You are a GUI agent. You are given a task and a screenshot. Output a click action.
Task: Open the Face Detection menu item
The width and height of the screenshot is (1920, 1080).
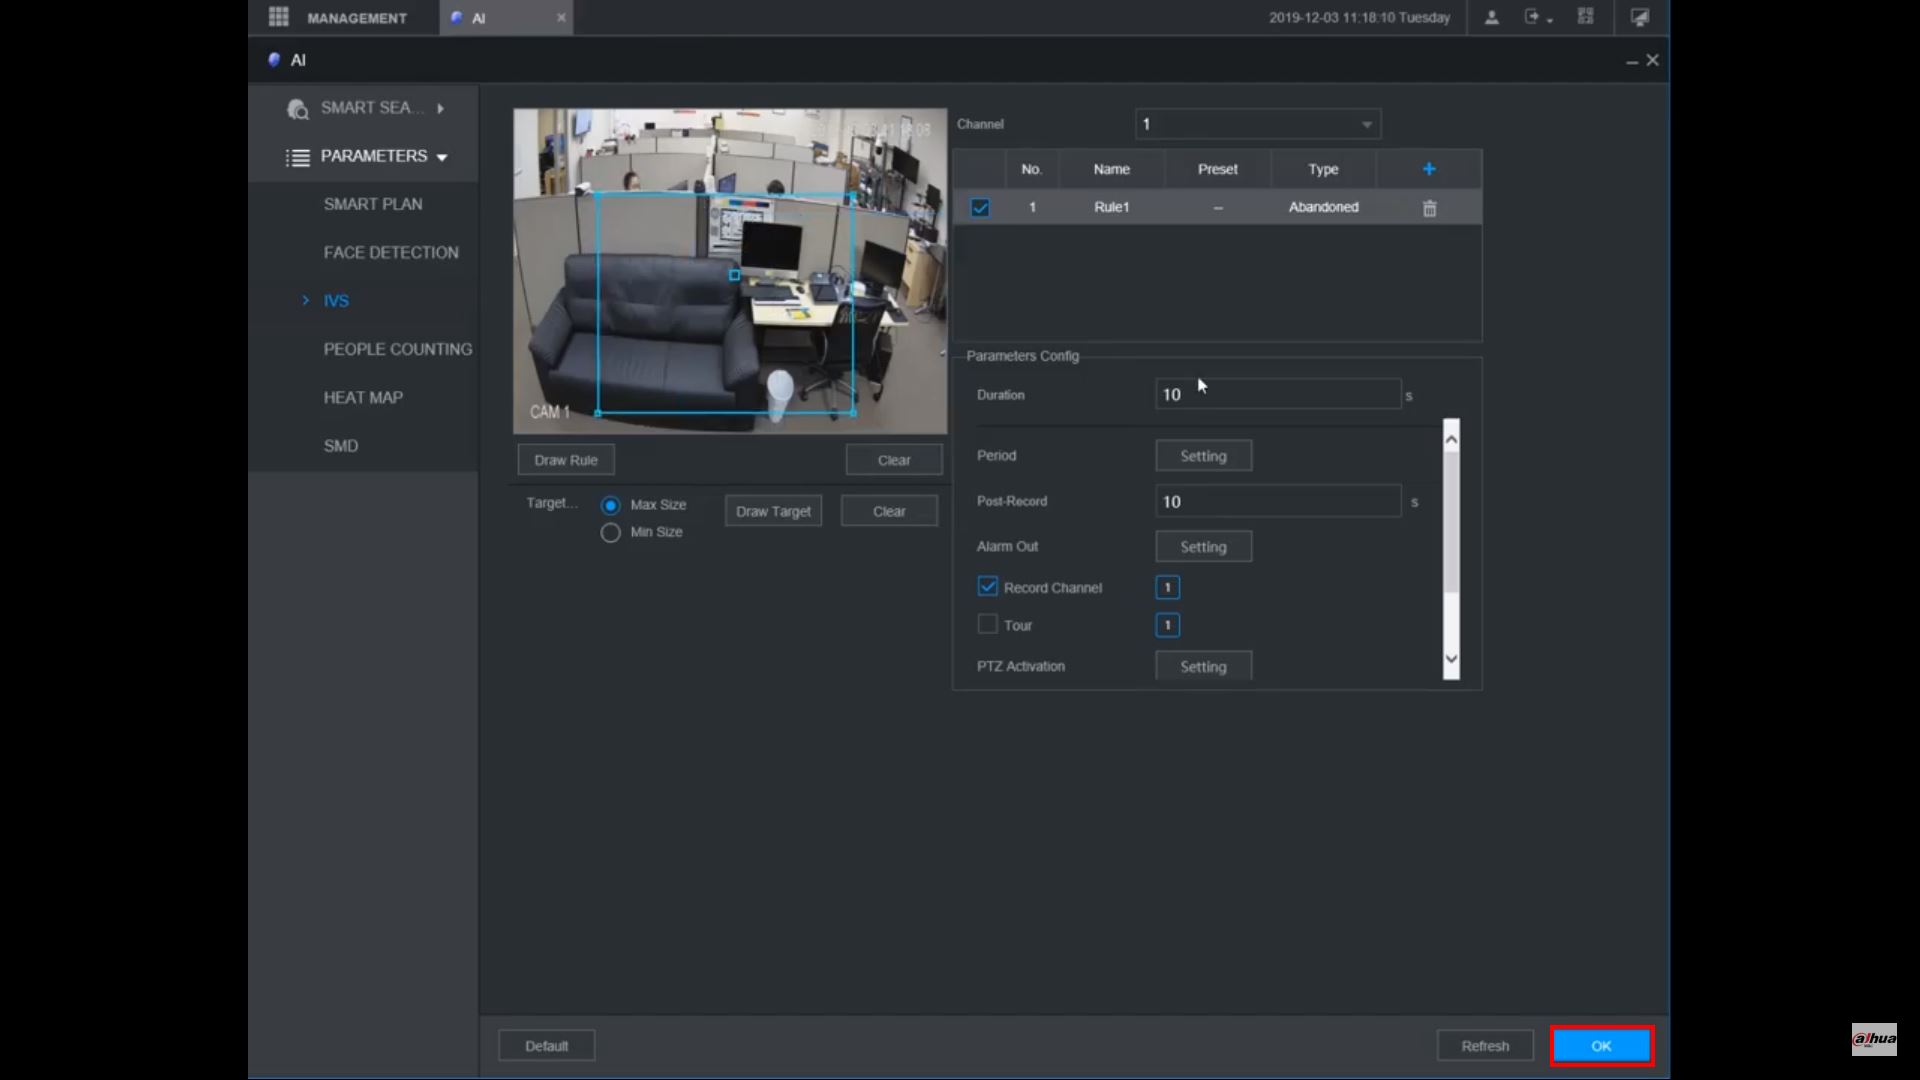pyautogui.click(x=391, y=253)
